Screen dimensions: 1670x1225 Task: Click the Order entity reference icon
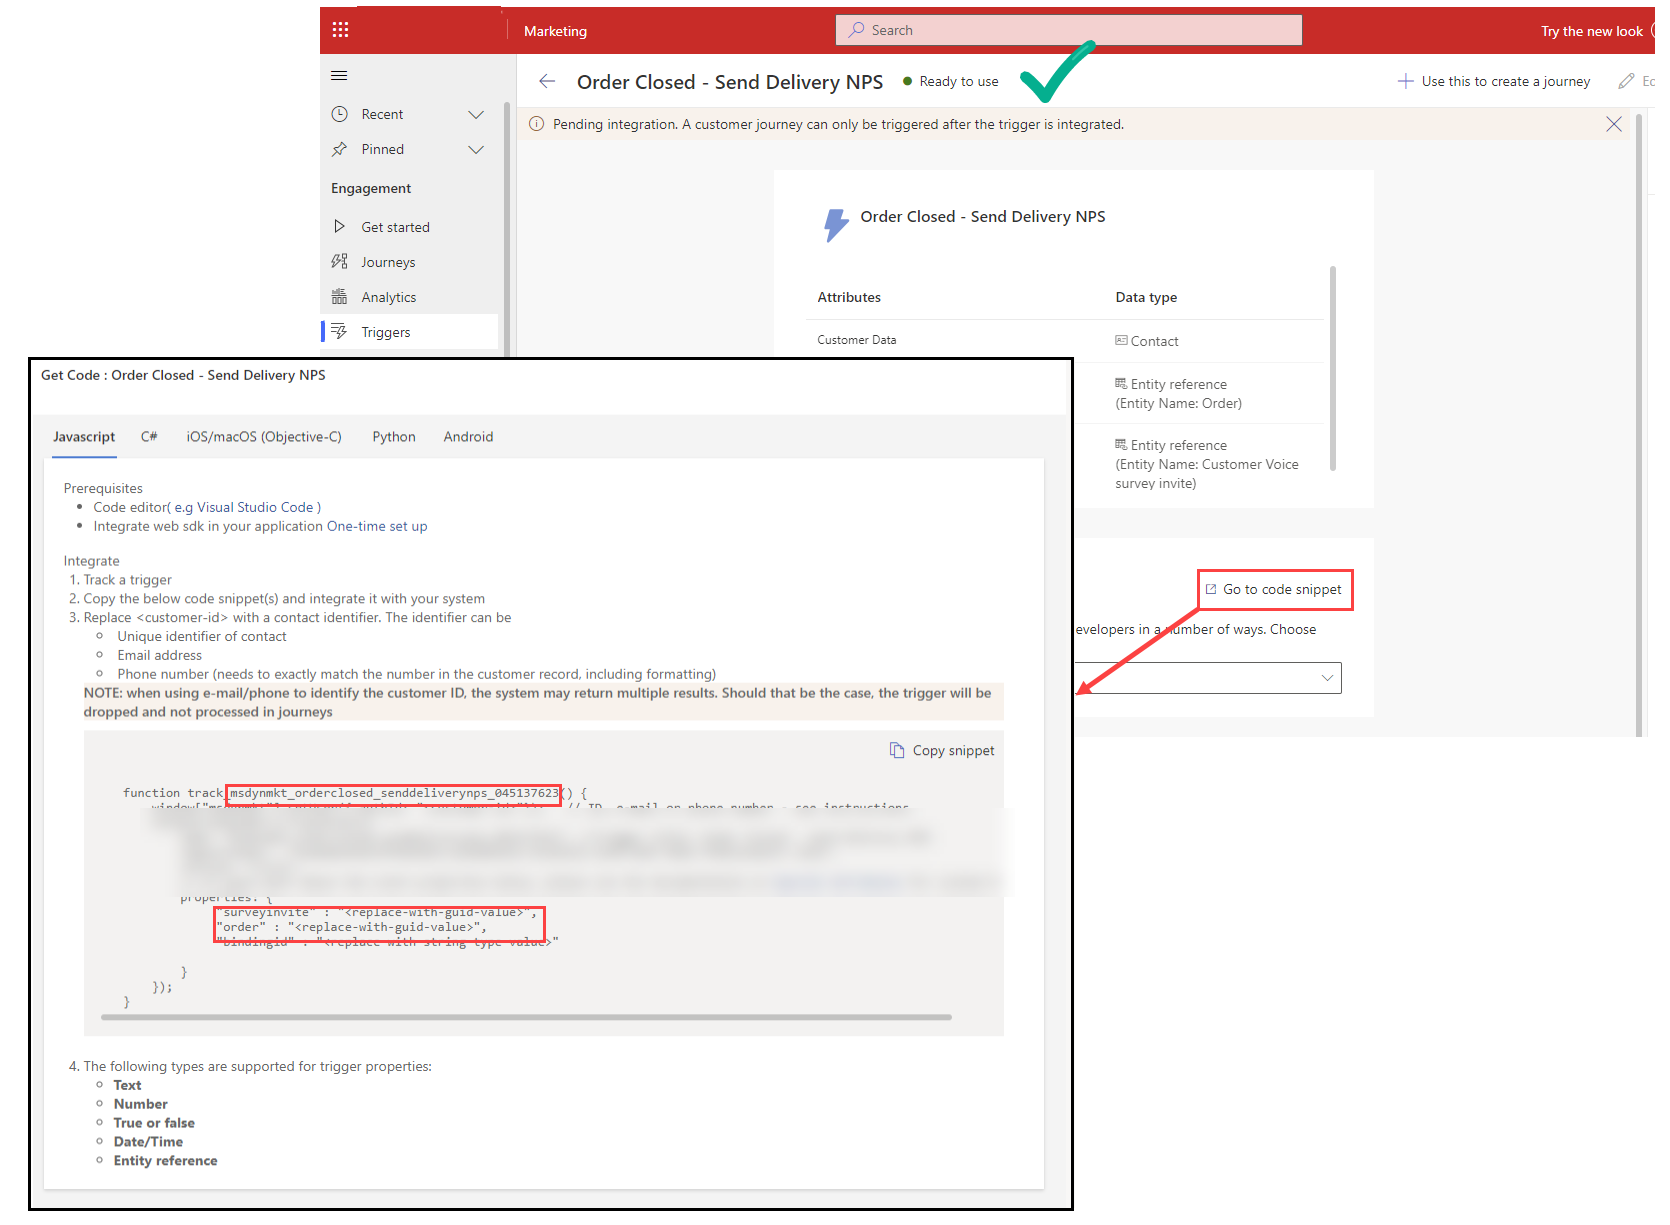click(1121, 383)
